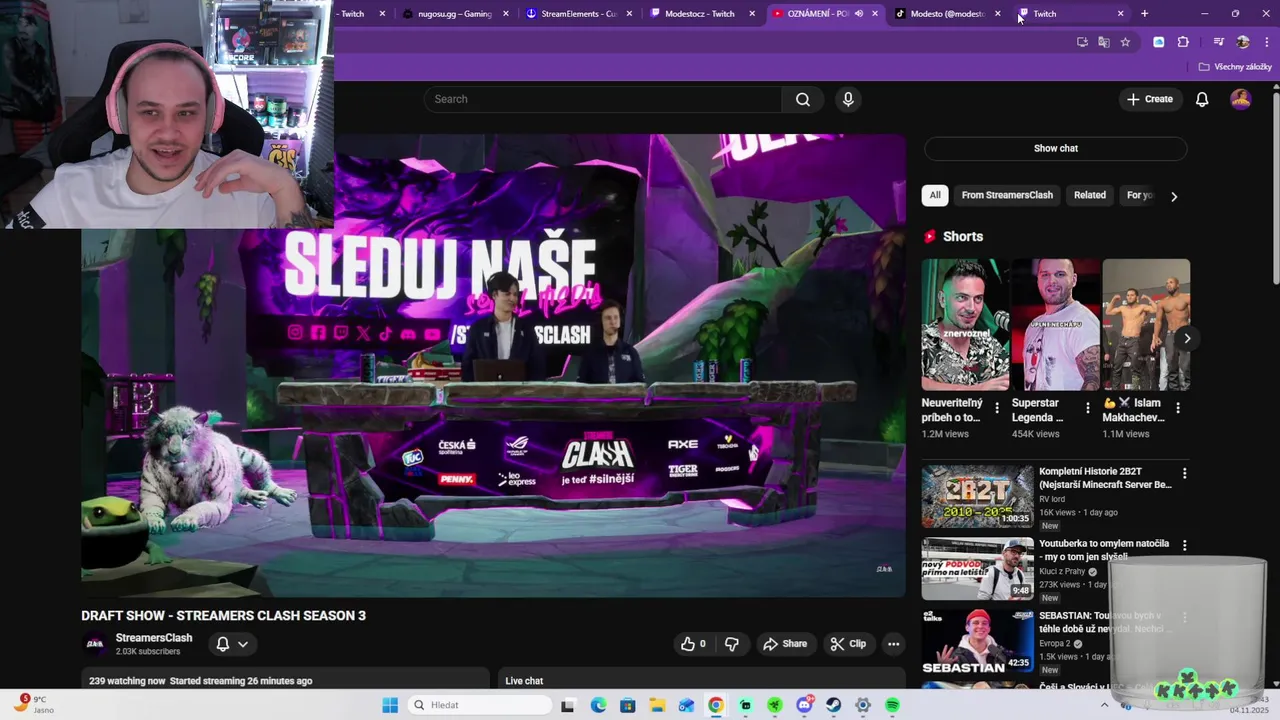The width and height of the screenshot is (1280, 720).
Task: Click the install app icon in address bar
Action: (x=1082, y=42)
